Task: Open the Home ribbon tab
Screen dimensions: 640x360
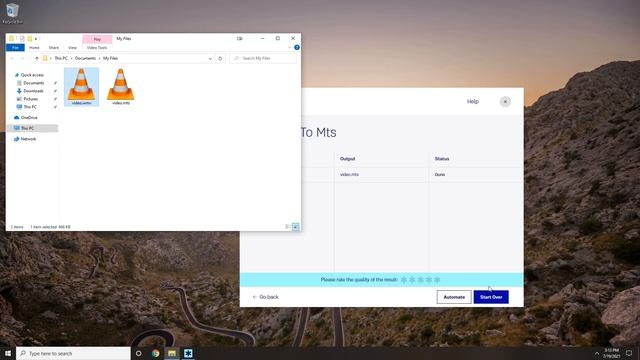Action: pos(34,48)
